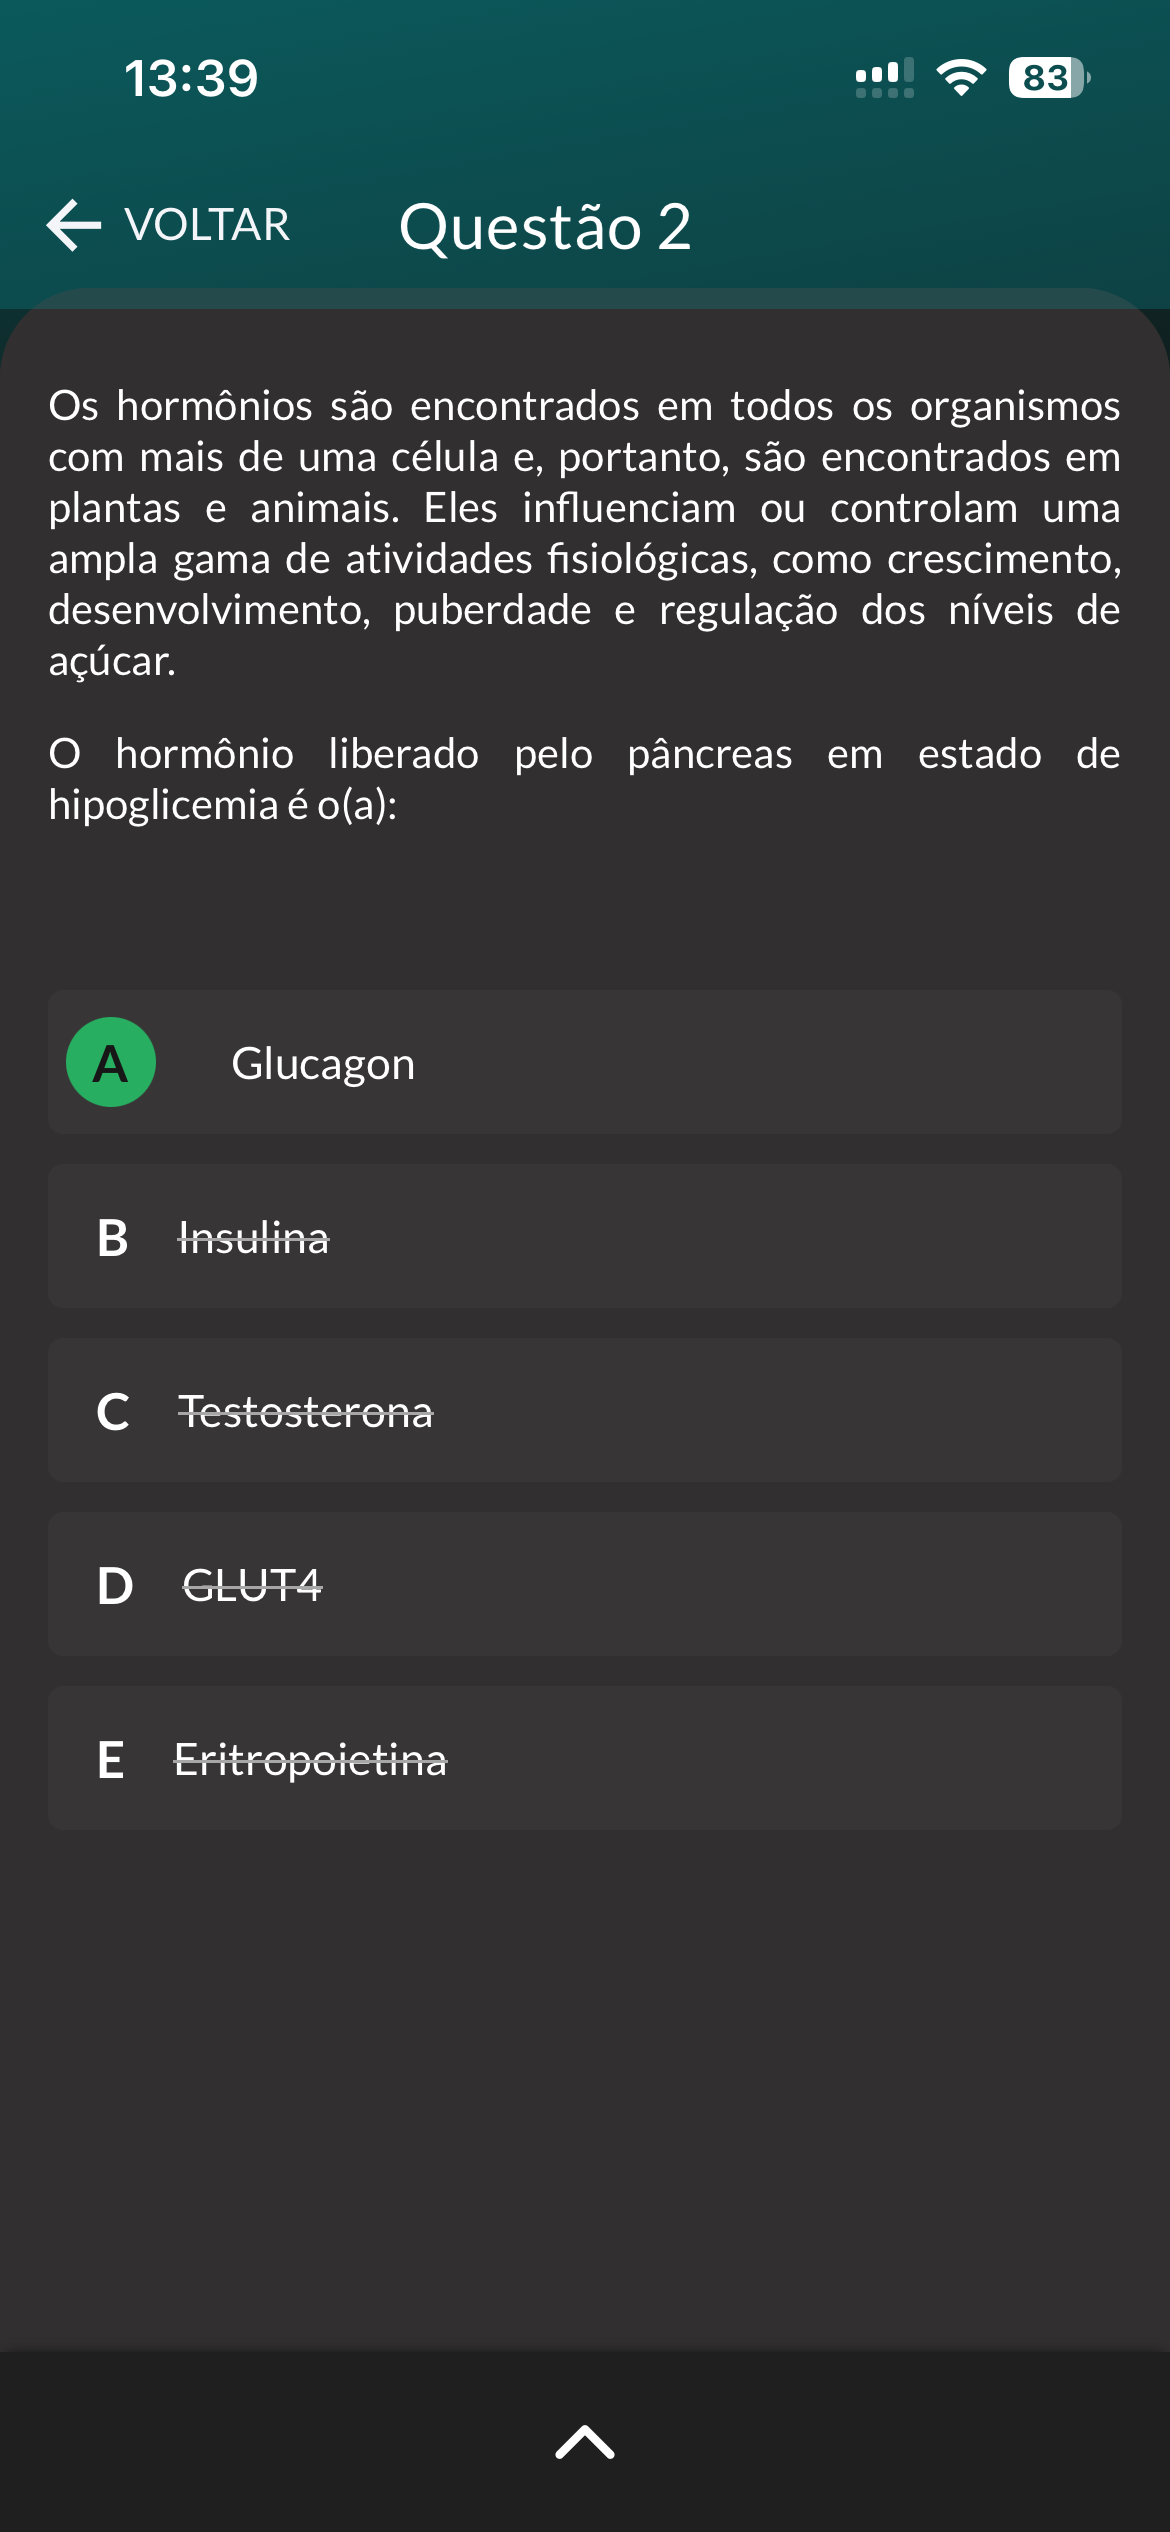Tap the battery indicator showing 83

[1048, 78]
